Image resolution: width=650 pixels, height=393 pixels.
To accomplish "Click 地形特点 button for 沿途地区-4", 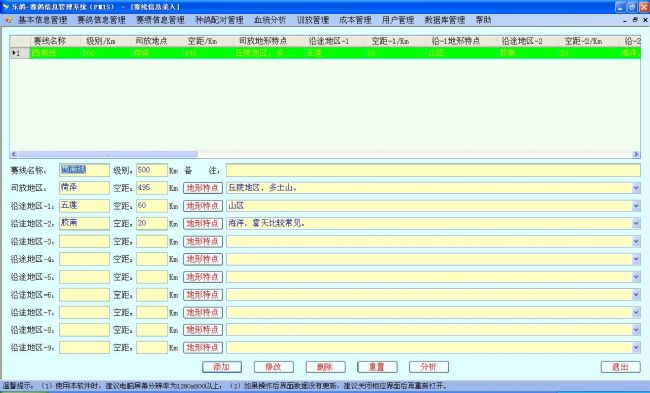I will (x=203, y=259).
